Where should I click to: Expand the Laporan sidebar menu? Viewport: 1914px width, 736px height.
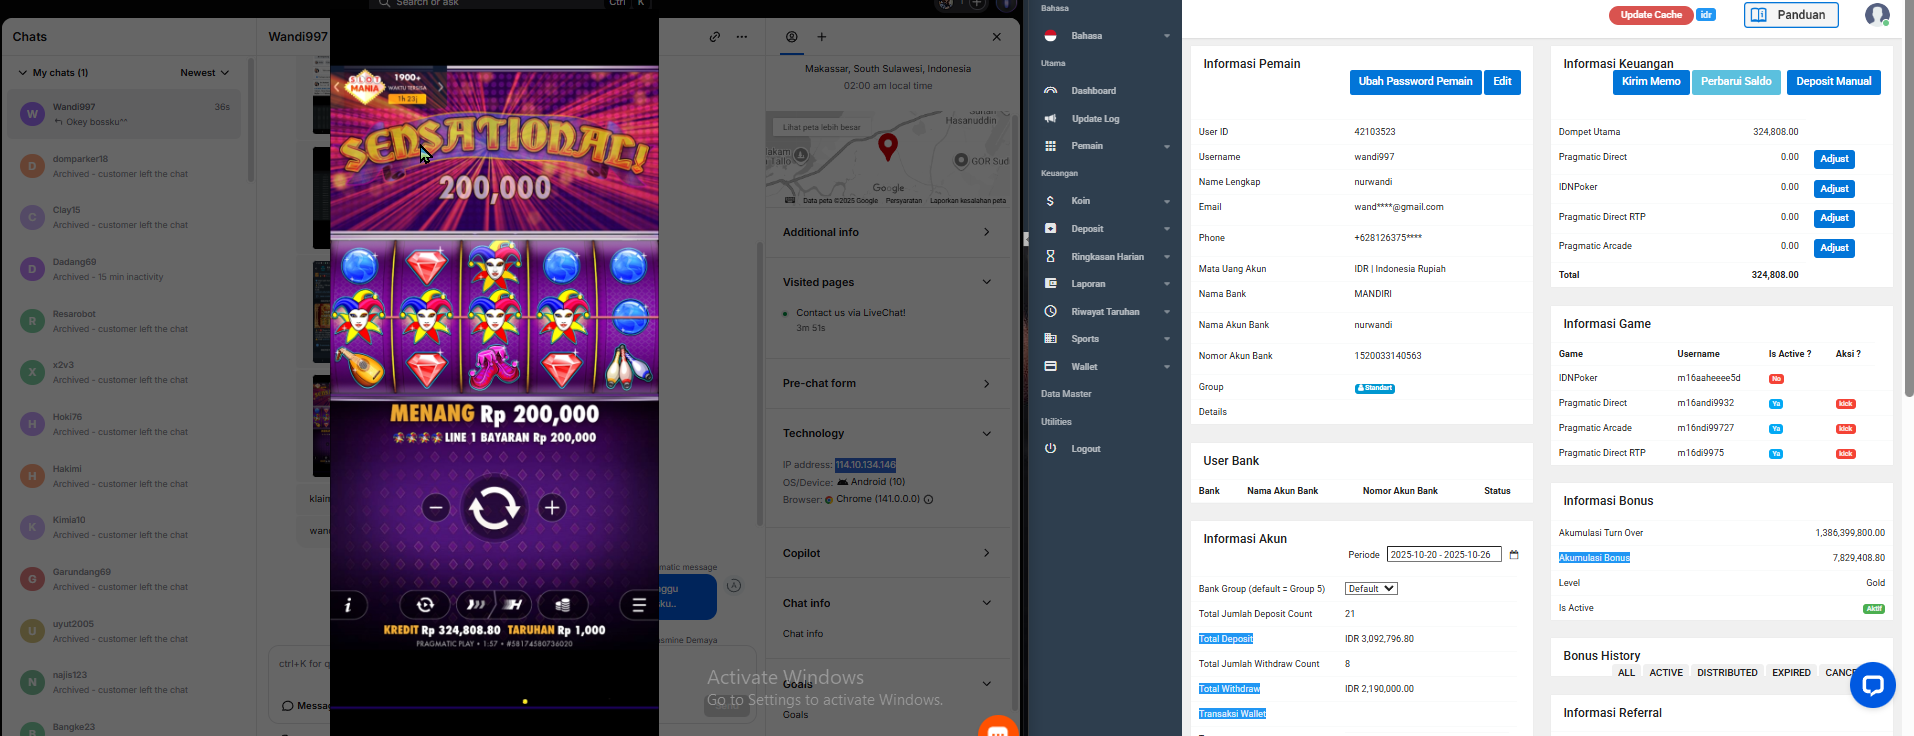pyautogui.click(x=1106, y=284)
